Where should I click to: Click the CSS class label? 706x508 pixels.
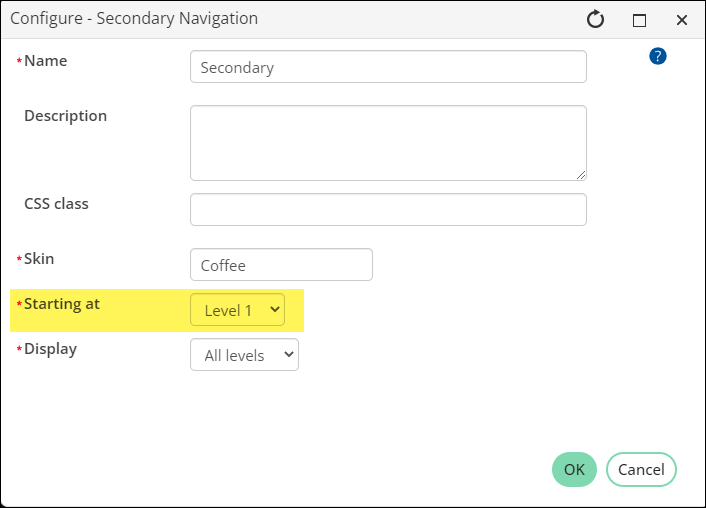[56, 204]
